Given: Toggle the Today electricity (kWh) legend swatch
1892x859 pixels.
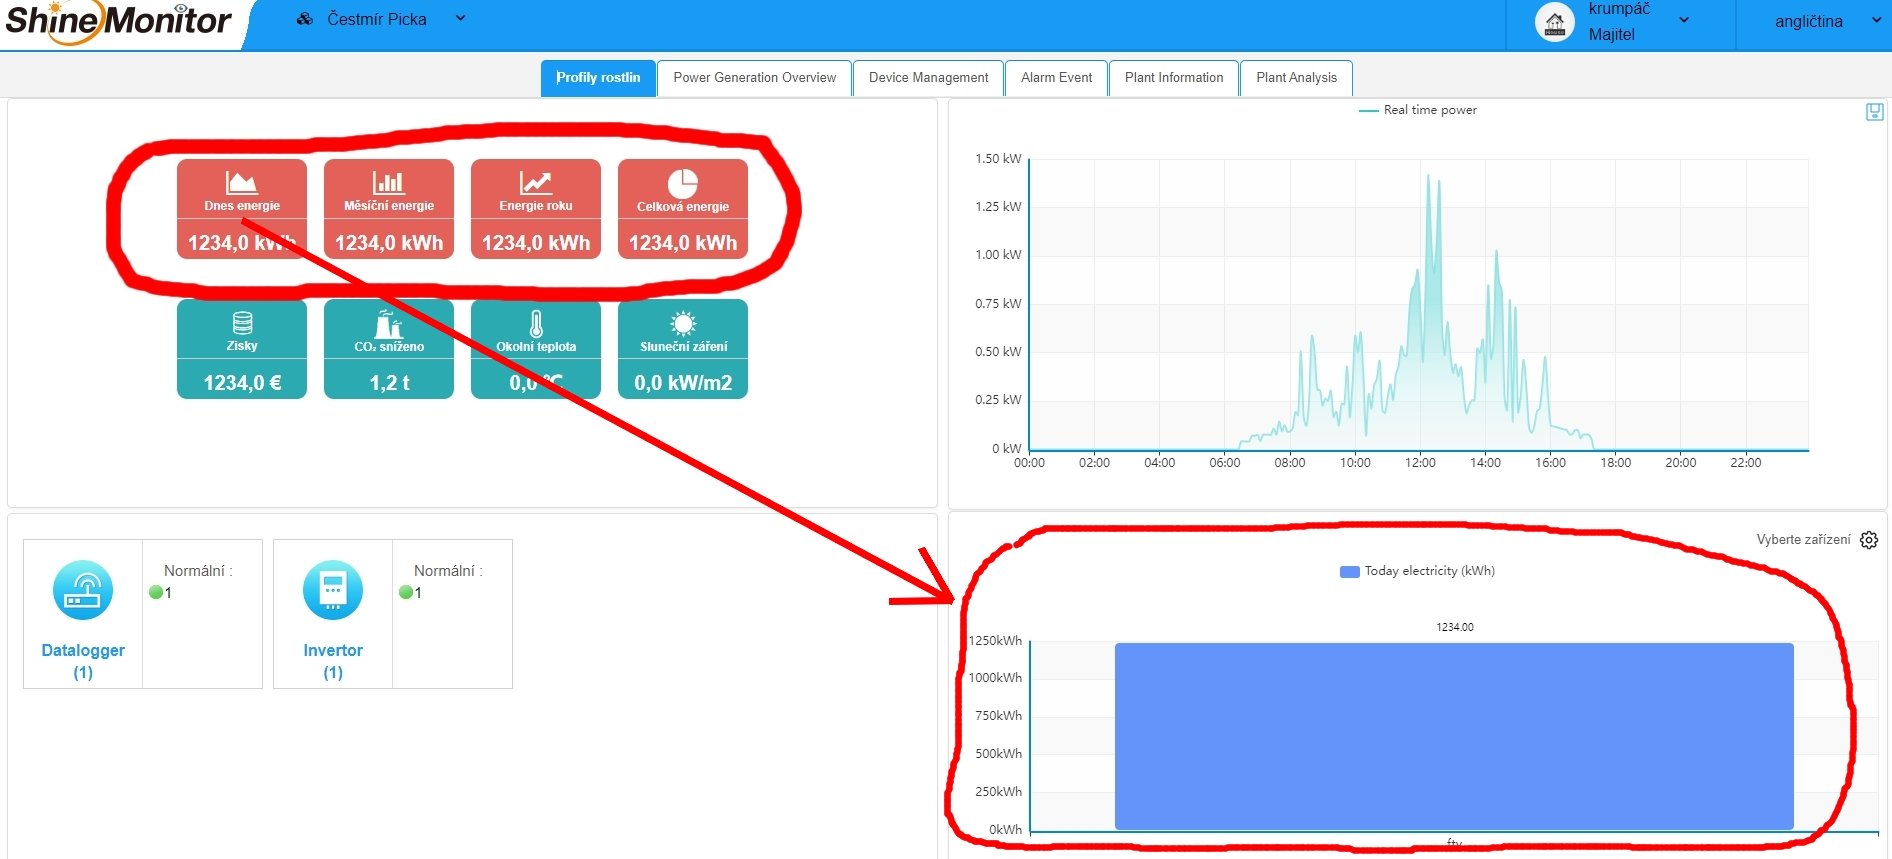Looking at the screenshot, I should 1349,572.
